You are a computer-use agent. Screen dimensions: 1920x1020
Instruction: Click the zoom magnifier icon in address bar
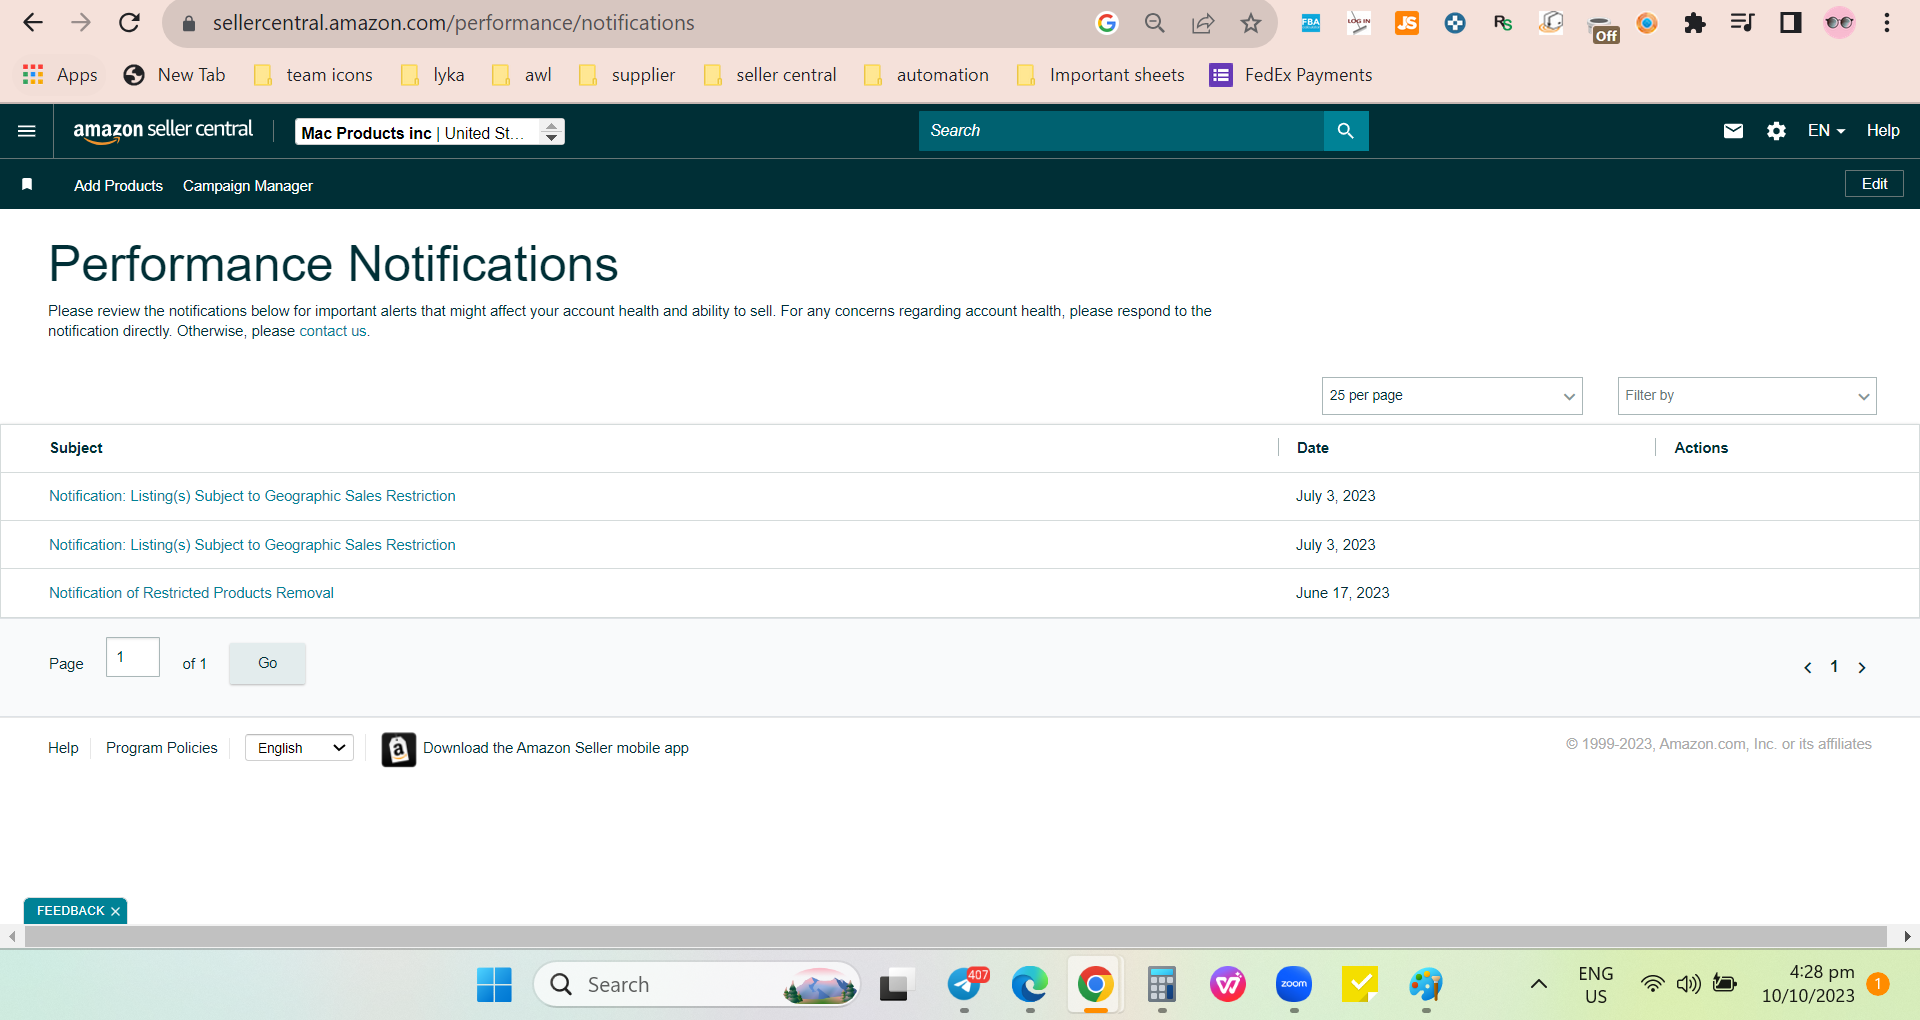point(1155,23)
